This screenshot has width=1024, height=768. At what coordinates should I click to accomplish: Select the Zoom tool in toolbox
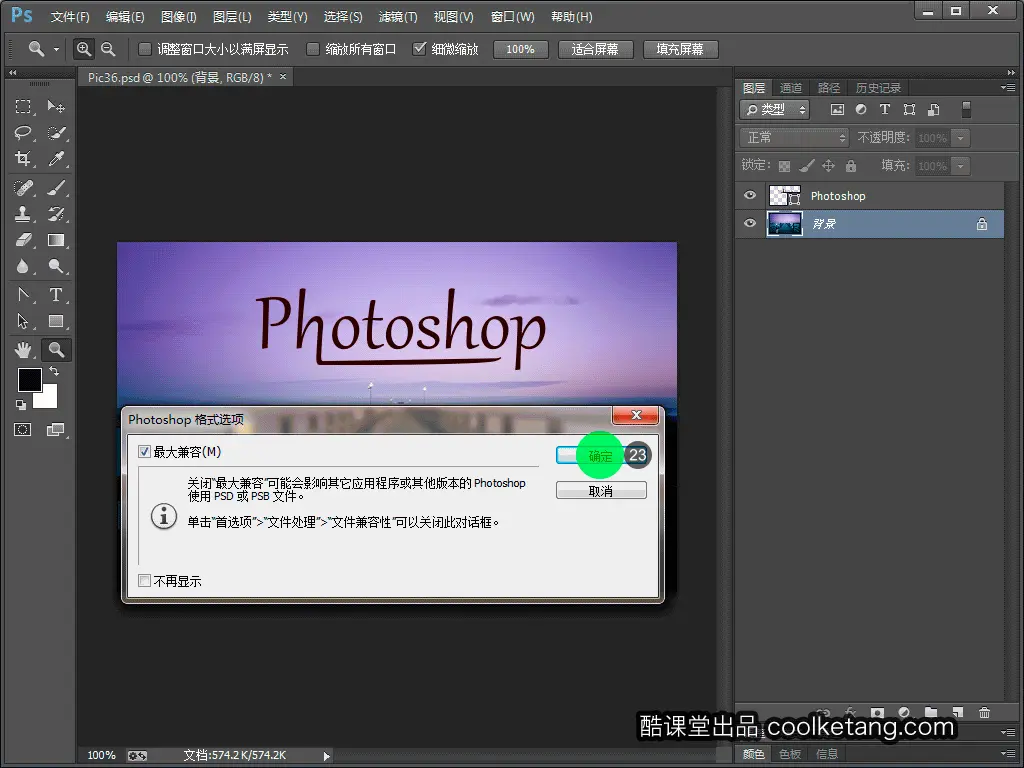coord(56,350)
